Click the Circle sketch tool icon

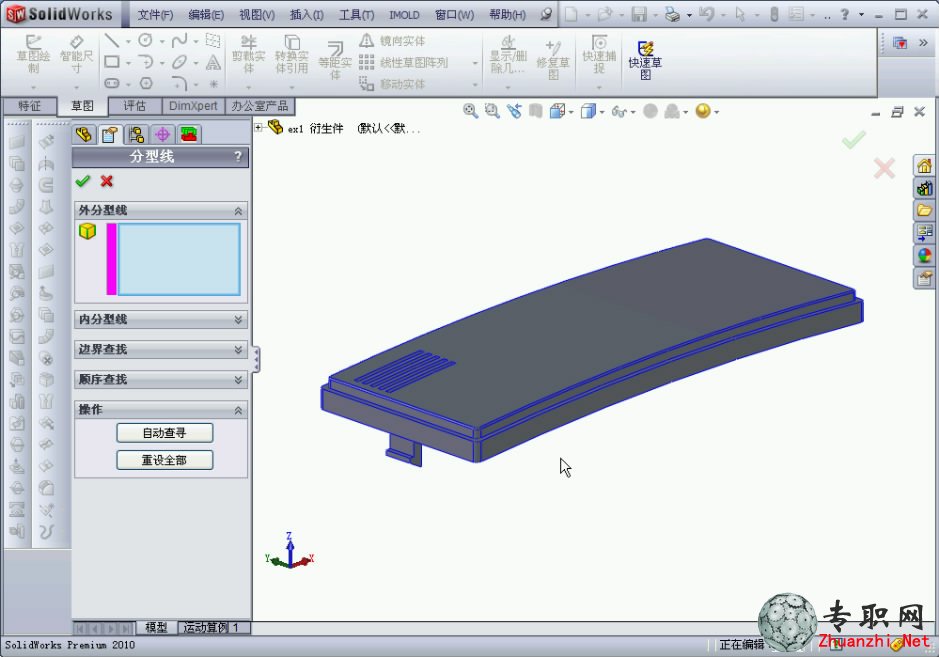145,40
